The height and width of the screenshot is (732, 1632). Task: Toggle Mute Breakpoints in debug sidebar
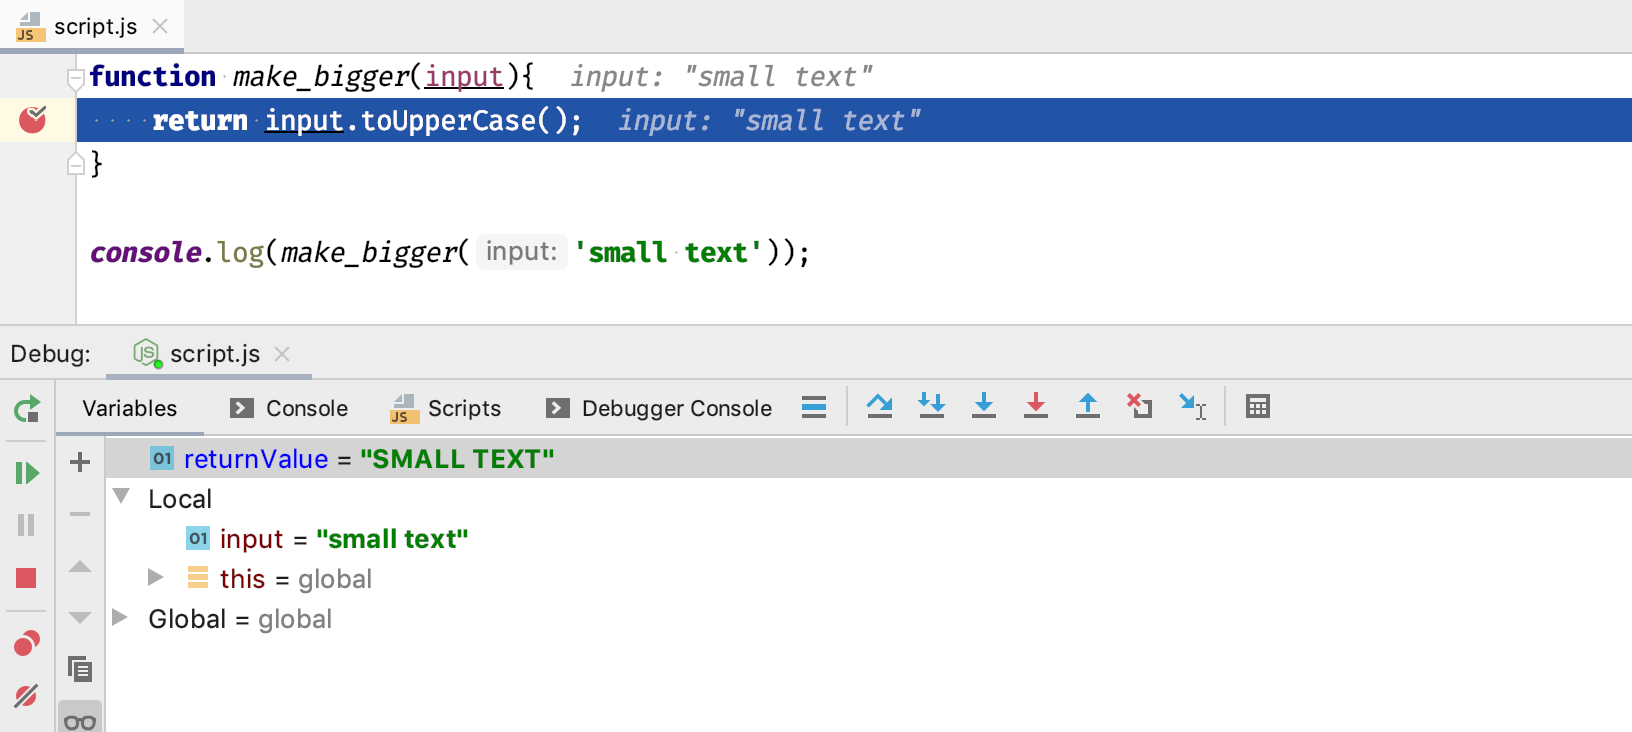[x=27, y=695]
